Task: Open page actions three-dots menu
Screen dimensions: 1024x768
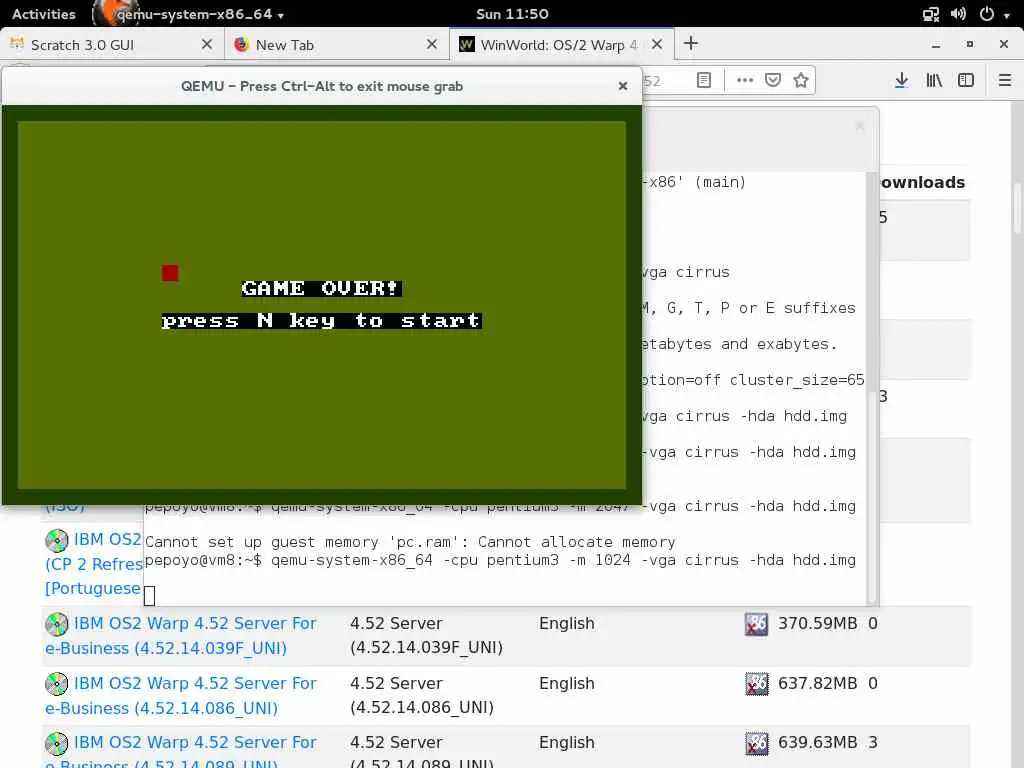Action: click(x=744, y=80)
